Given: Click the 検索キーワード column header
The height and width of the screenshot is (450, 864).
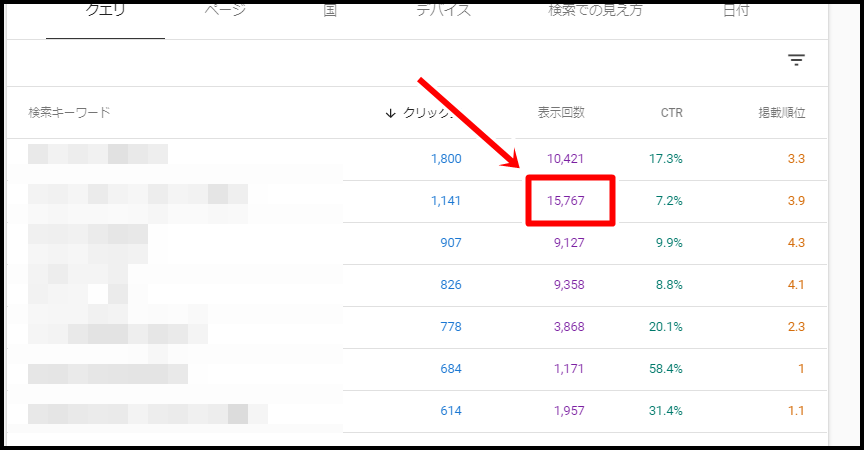Looking at the screenshot, I should click(x=69, y=113).
